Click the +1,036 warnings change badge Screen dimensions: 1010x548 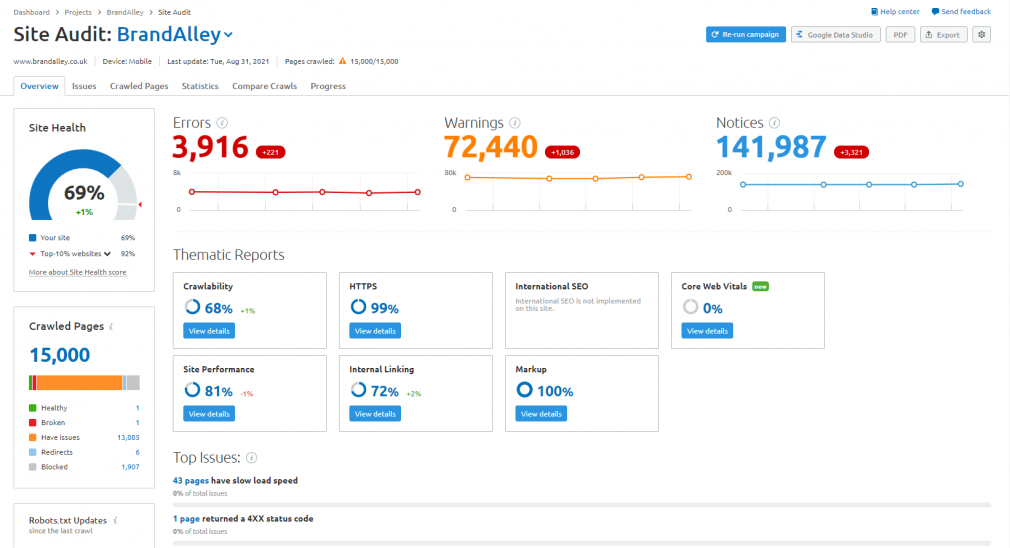pyautogui.click(x=562, y=153)
